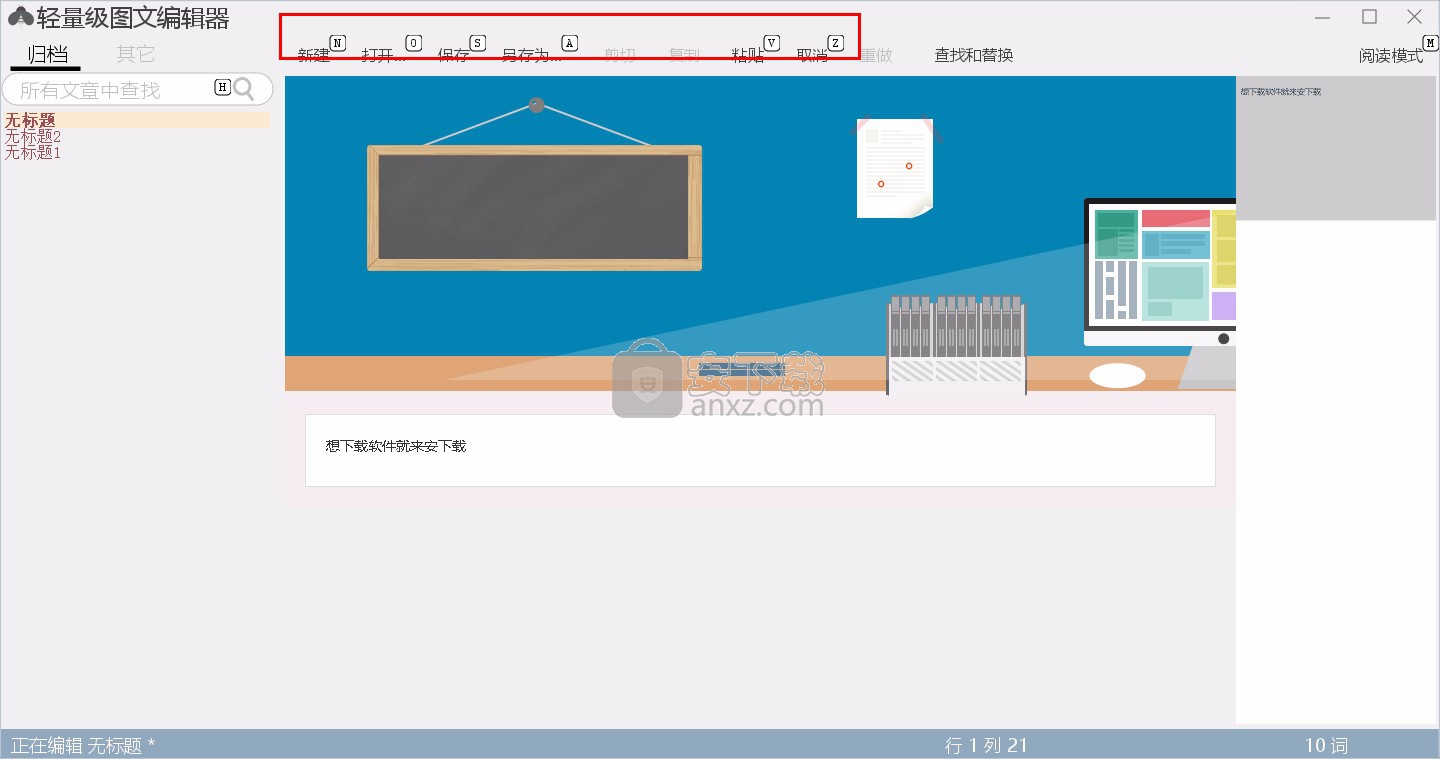Click the text 想下载软件就来安下载 in editor
This screenshot has height=759, width=1440.
click(x=396, y=446)
